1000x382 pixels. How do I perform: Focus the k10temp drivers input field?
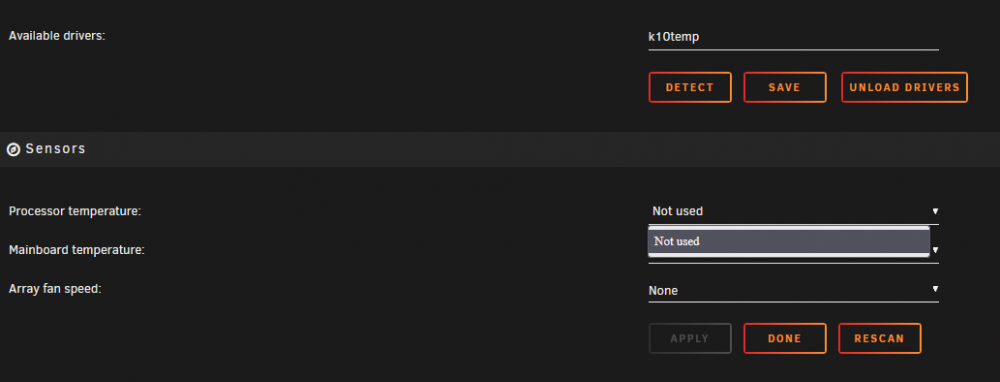coord(793,37)
